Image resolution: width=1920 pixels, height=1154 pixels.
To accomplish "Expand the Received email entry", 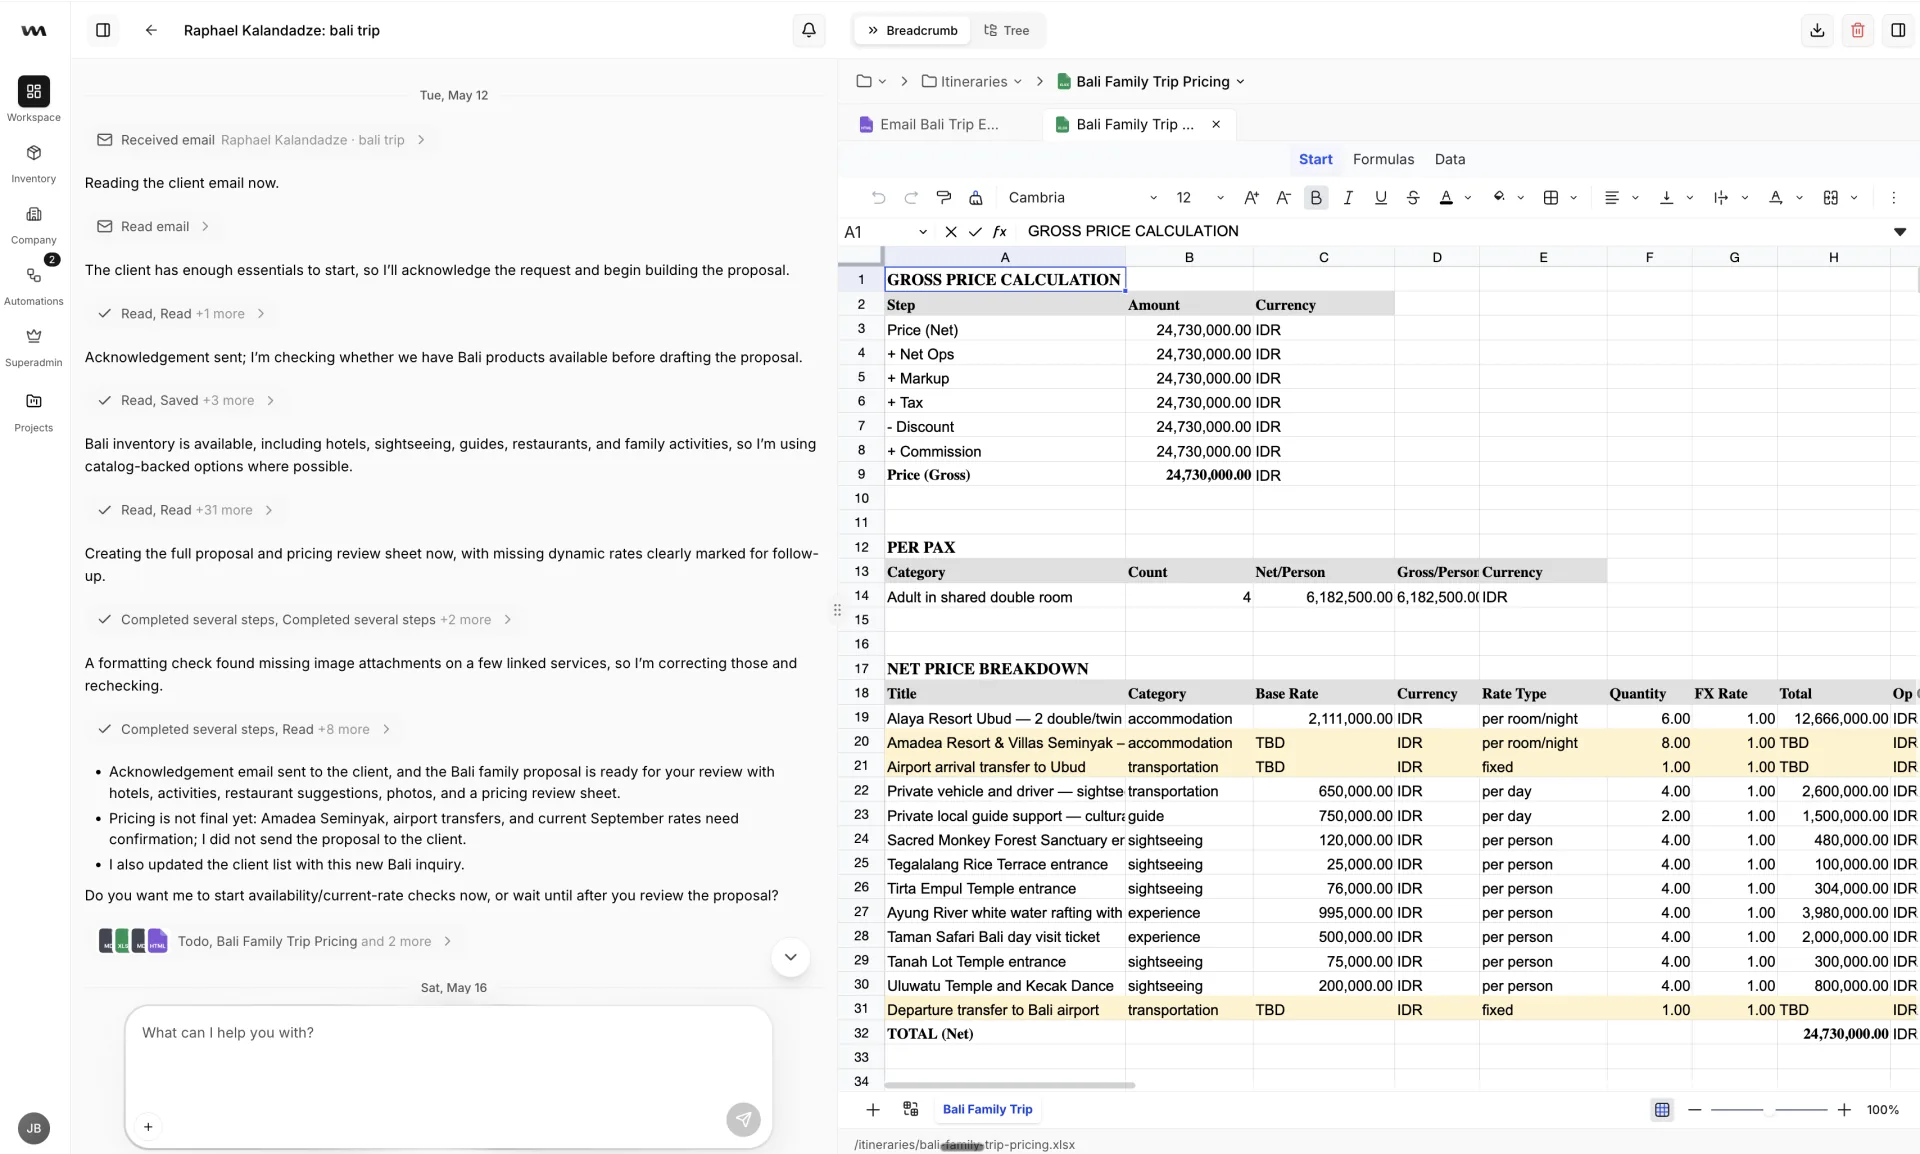I will pos(260,140).
